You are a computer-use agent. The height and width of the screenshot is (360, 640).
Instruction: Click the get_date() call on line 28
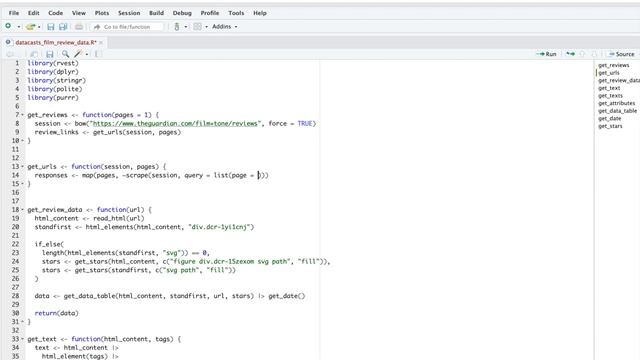287,296
